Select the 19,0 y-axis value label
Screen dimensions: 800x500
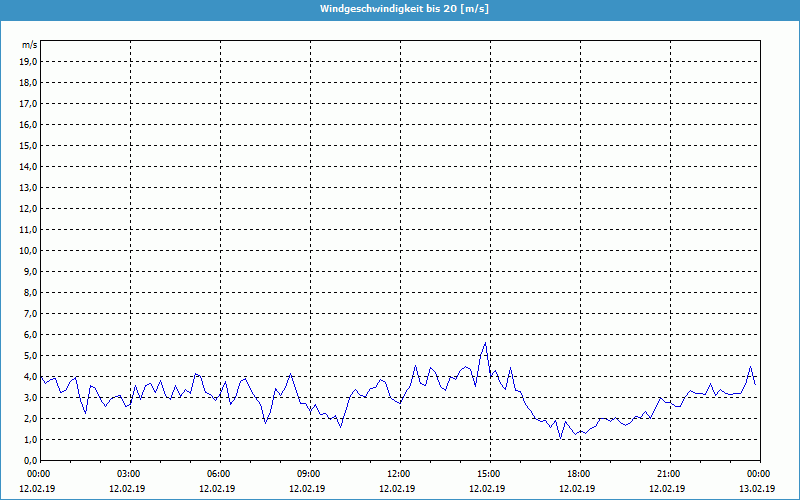(28, 61)
